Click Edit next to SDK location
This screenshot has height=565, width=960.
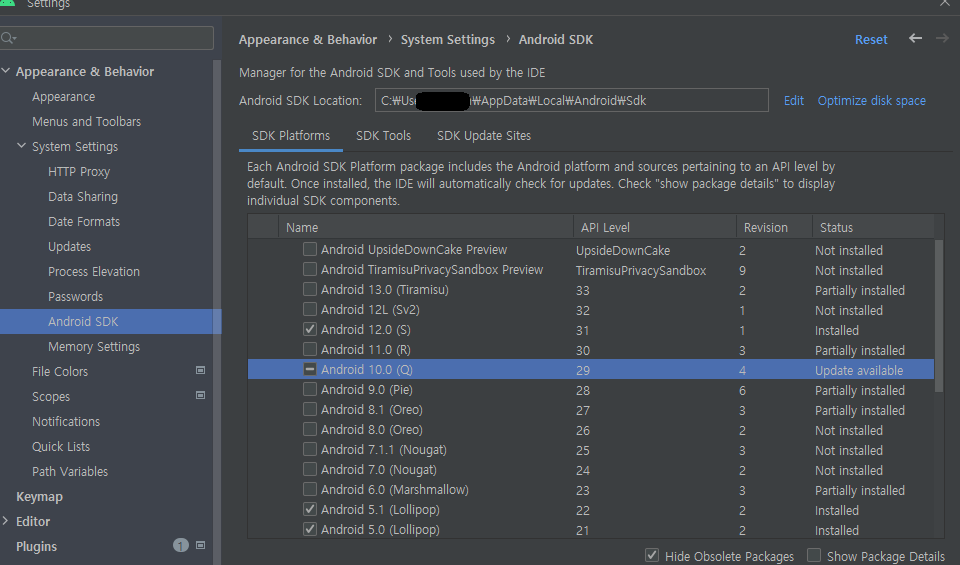click(x=793, y=100)
